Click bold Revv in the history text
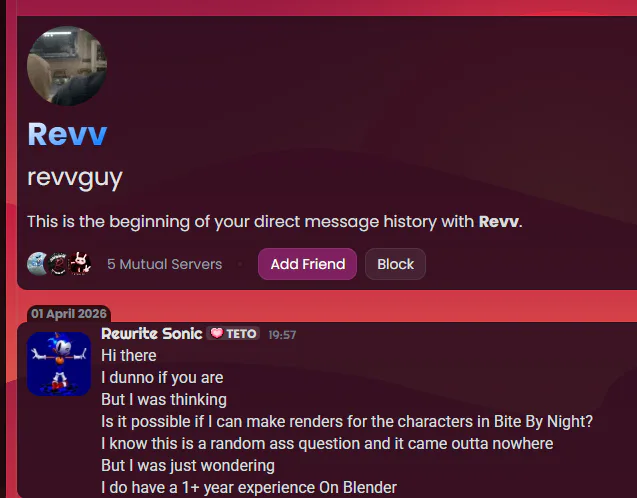 tap(498, 222)
